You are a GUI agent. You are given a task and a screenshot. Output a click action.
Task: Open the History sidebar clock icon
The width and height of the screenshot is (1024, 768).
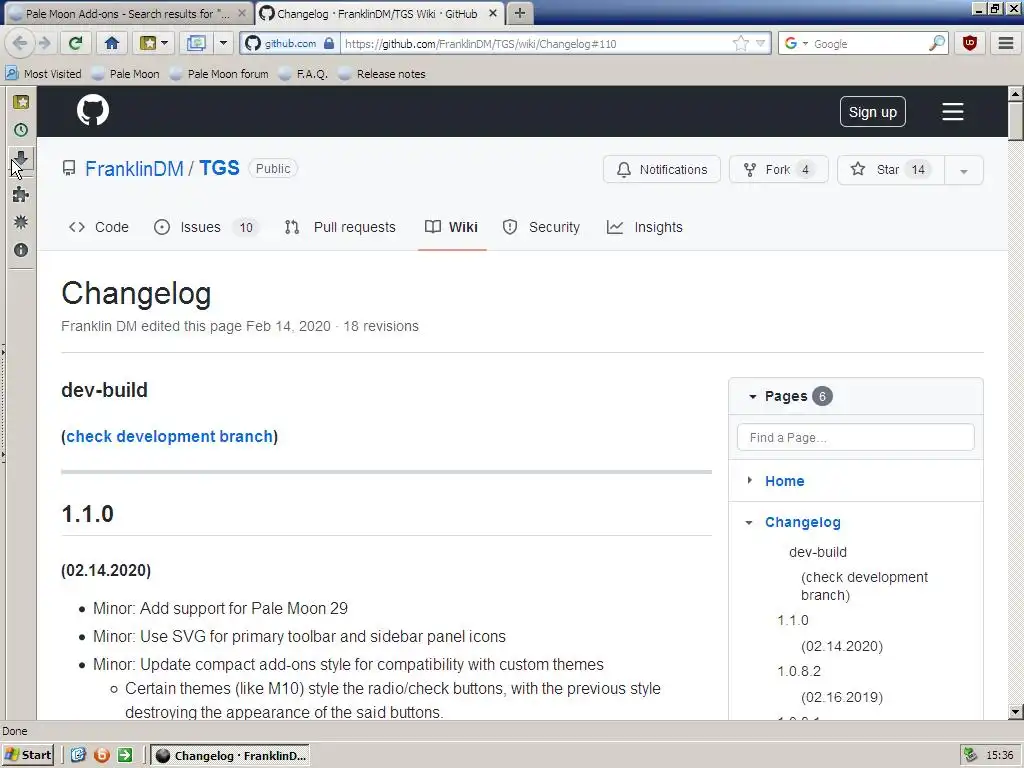21,130
